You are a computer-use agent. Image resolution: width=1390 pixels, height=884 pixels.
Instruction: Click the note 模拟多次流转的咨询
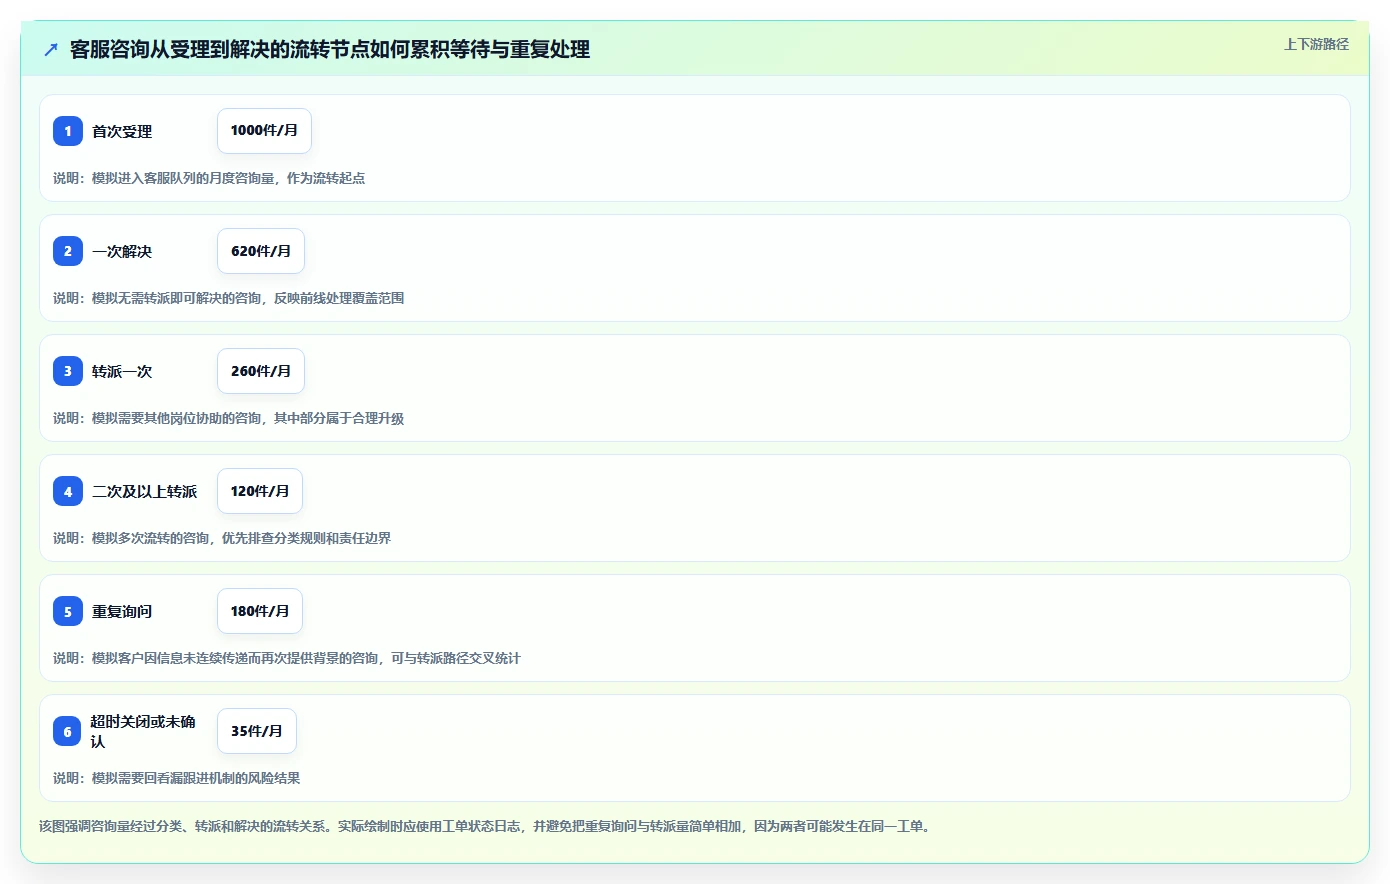point(222,538)
